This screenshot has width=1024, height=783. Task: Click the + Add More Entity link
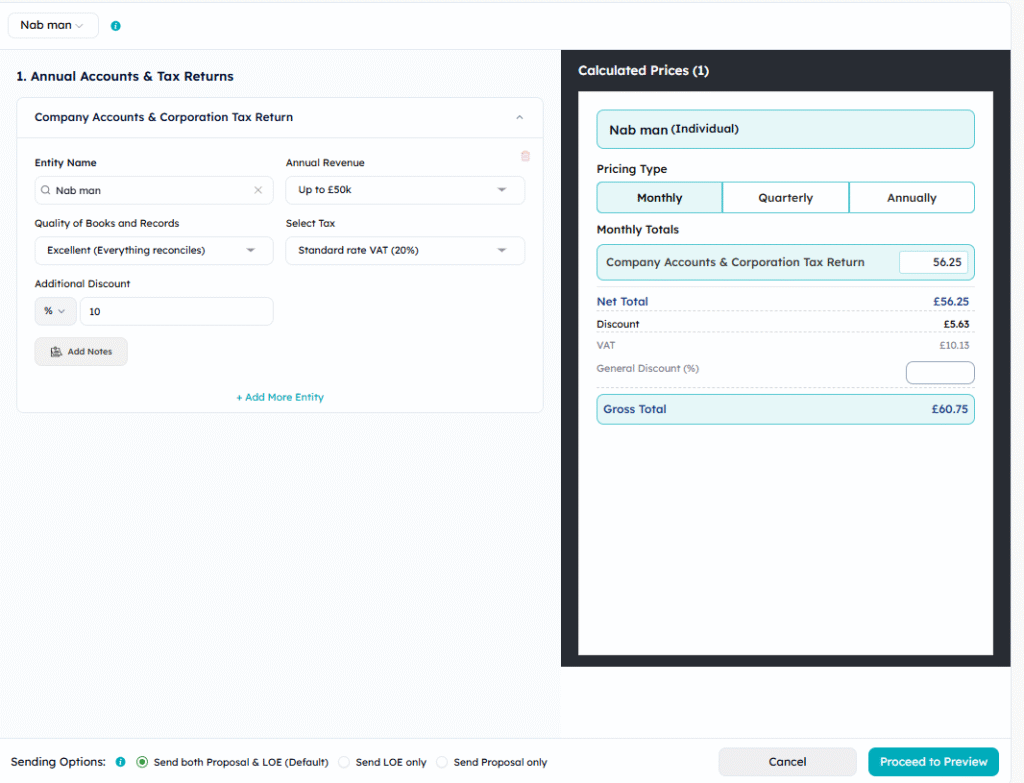pos(280,397)
